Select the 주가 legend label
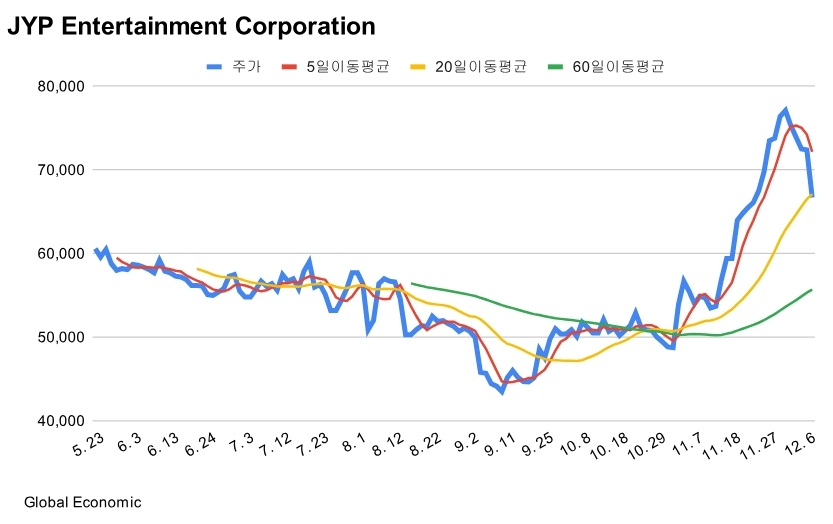 (x=246, y=66)
